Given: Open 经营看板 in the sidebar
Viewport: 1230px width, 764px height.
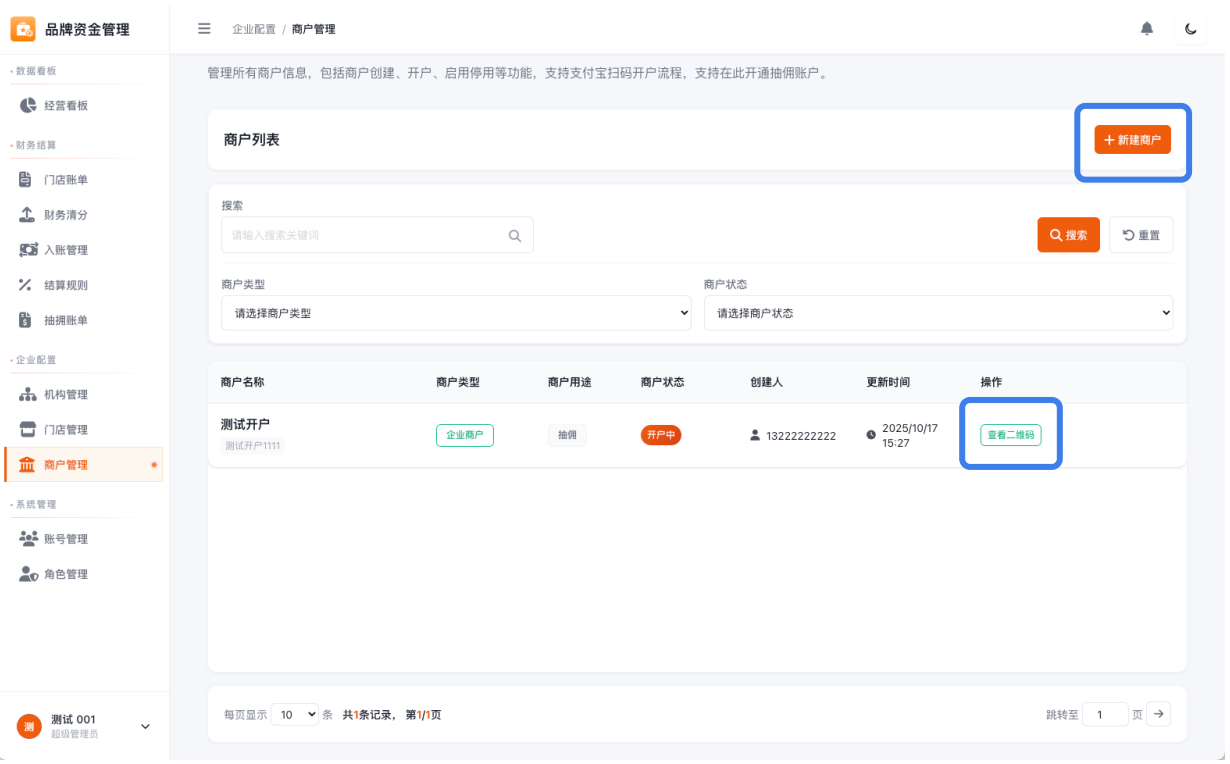Looking at the screenshot, I should tap(66, 105).
